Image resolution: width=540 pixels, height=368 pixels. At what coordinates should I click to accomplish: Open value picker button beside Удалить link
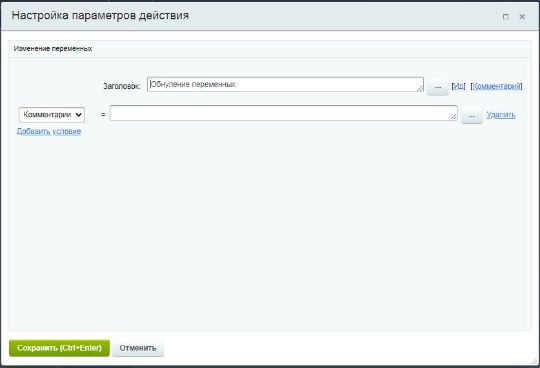471,116
